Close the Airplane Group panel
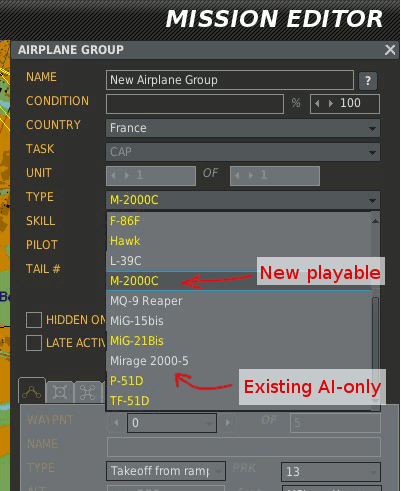 [390, 50]
